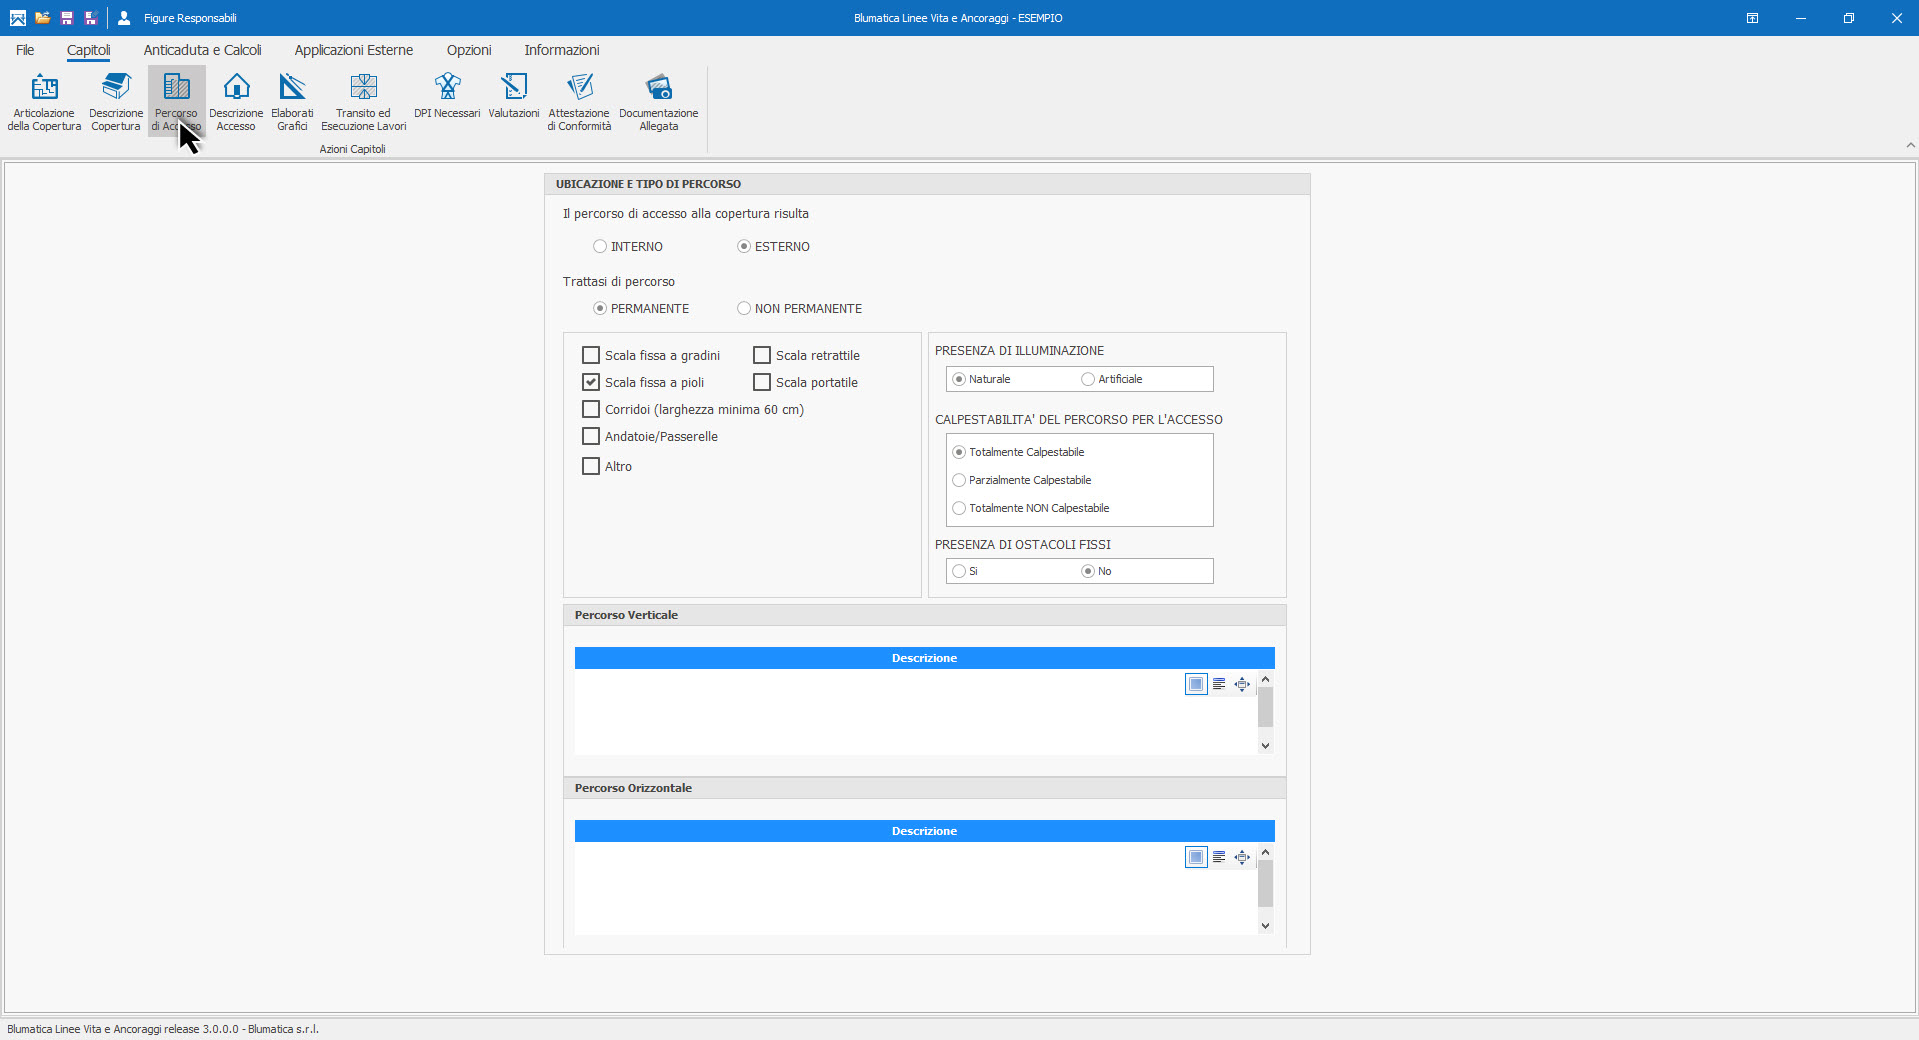This screenshot has width=1919, height=1040.
Task: Enable the Andatoie/Passerelle checkbox
Action: (591, 437)
